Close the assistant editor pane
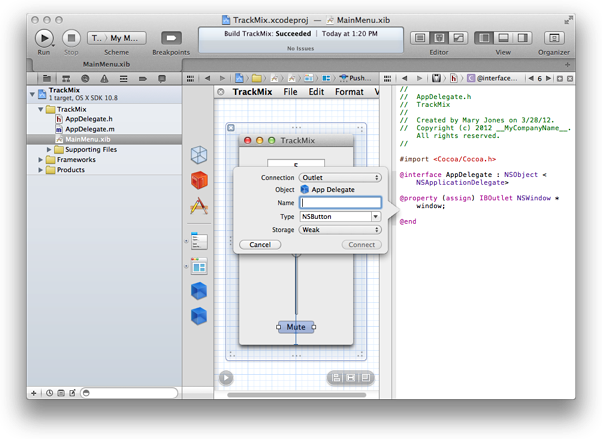Viewport: 602px width, 439px height. [x=570, y=78]
